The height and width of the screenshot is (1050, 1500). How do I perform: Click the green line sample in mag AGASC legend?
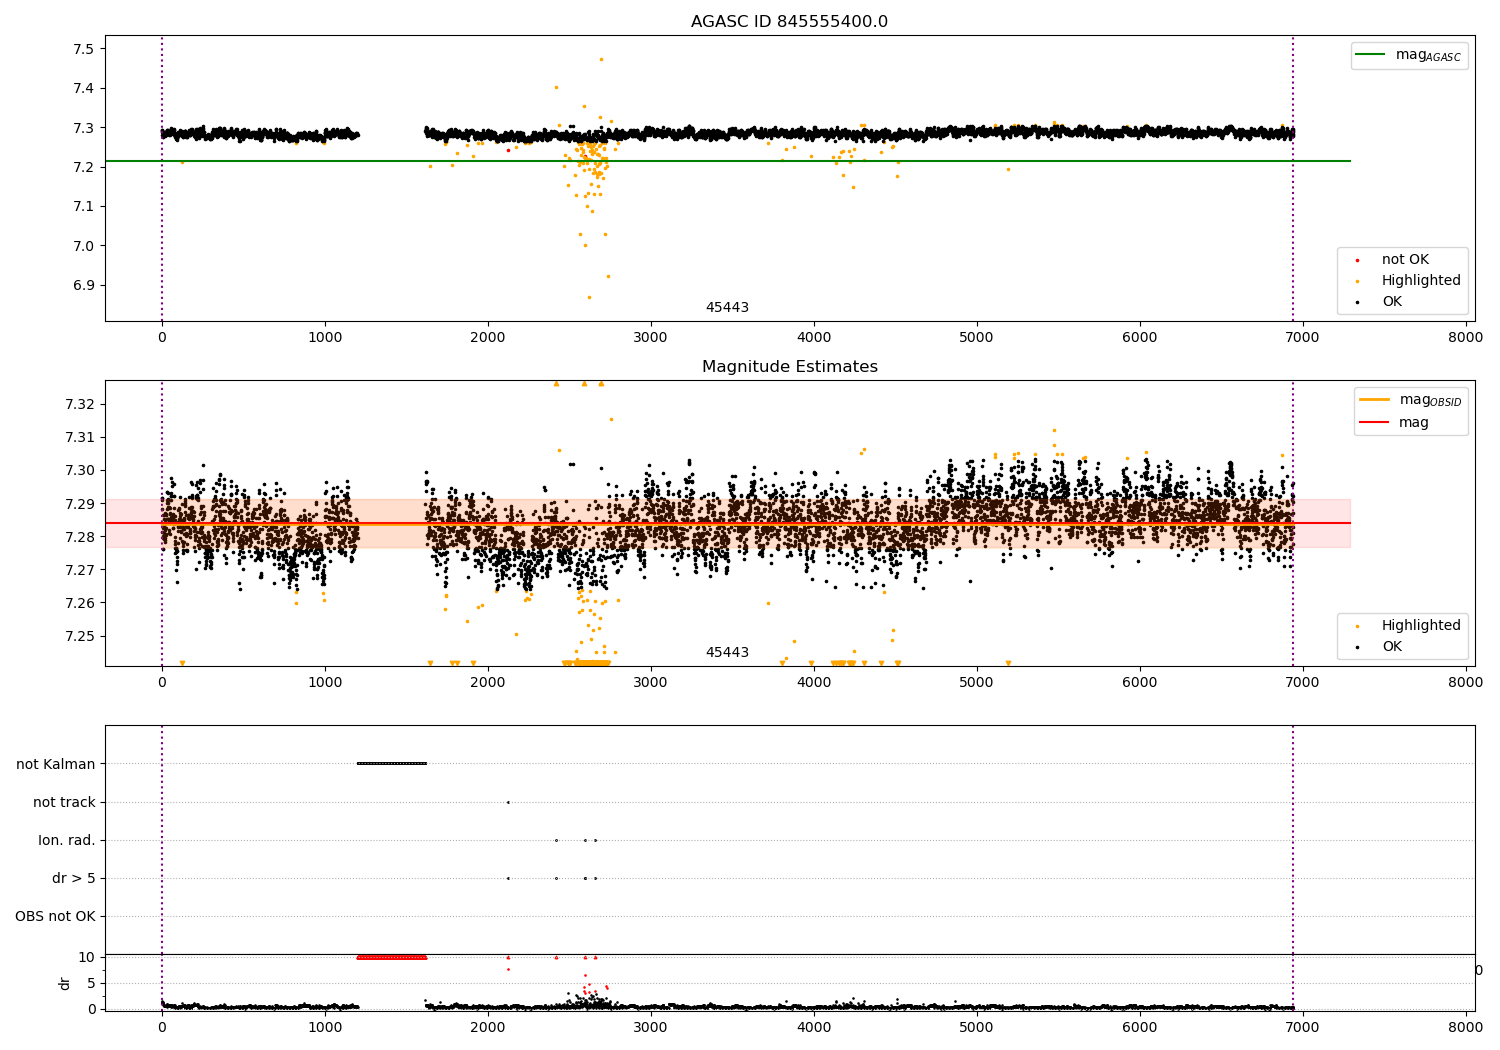click(1372, 55)
